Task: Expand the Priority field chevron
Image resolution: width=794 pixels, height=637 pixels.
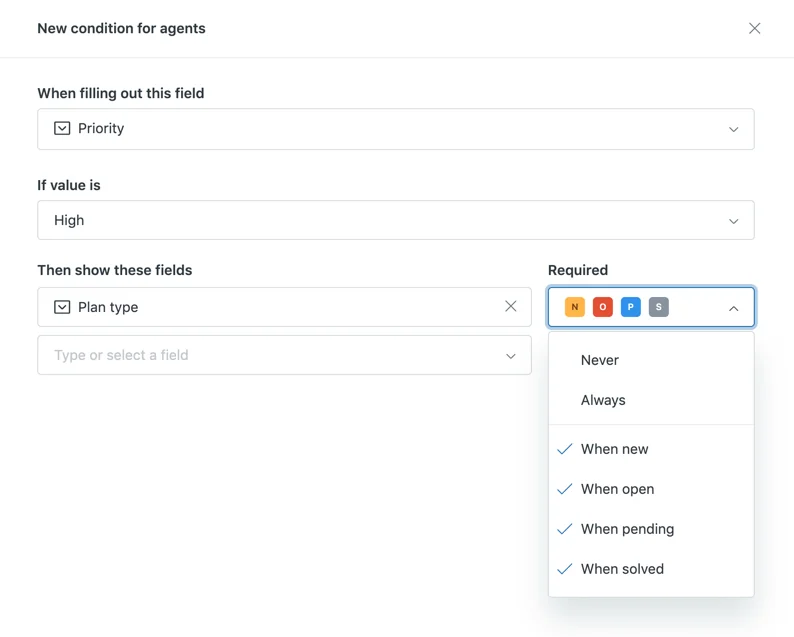Action: pyautogui.click(x=733, y=130)
